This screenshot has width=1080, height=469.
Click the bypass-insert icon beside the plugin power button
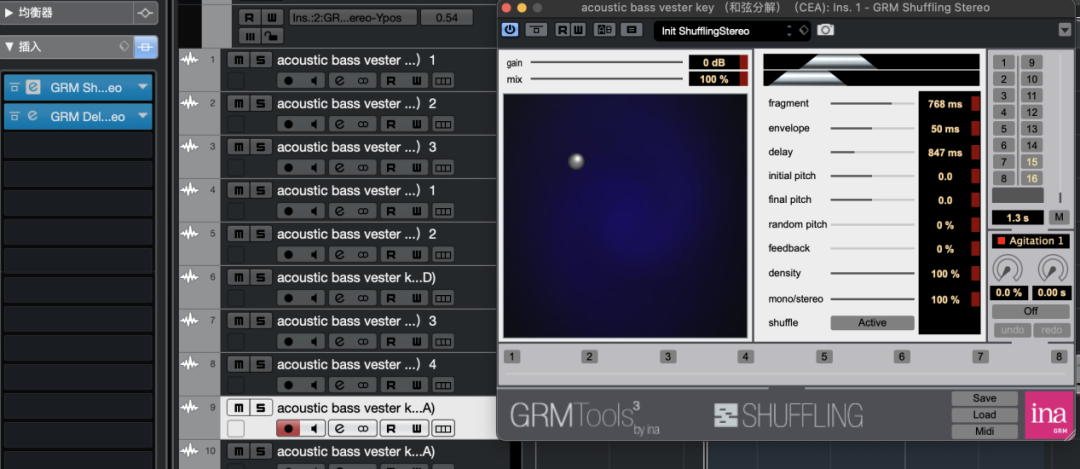(536, 30)
